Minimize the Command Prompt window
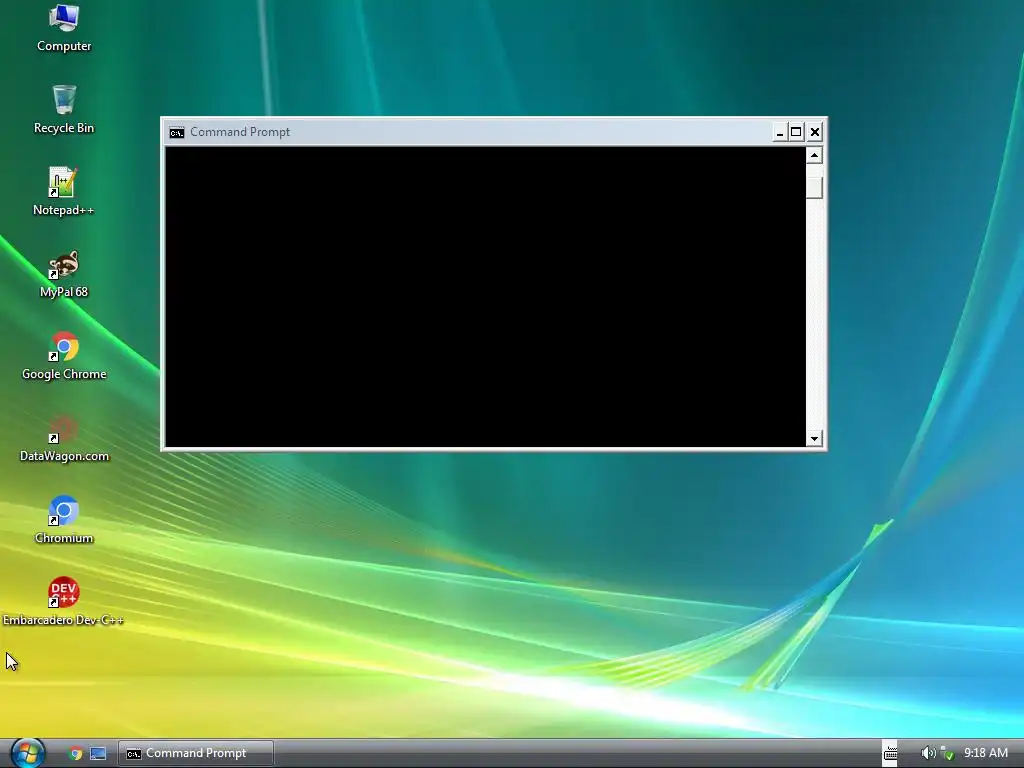Viewport: 1024px width, 768px height. point(779,133)
